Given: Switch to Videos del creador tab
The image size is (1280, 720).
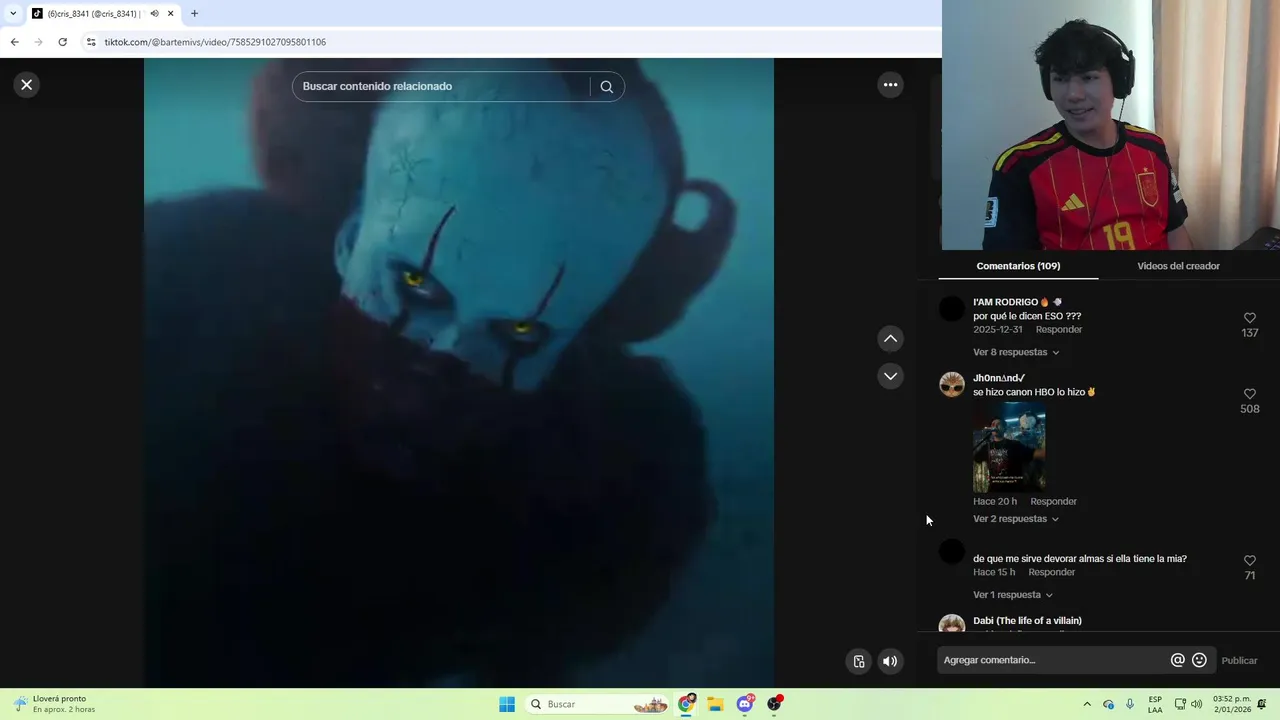Looking at the screenshot, I should point(1178,266).
